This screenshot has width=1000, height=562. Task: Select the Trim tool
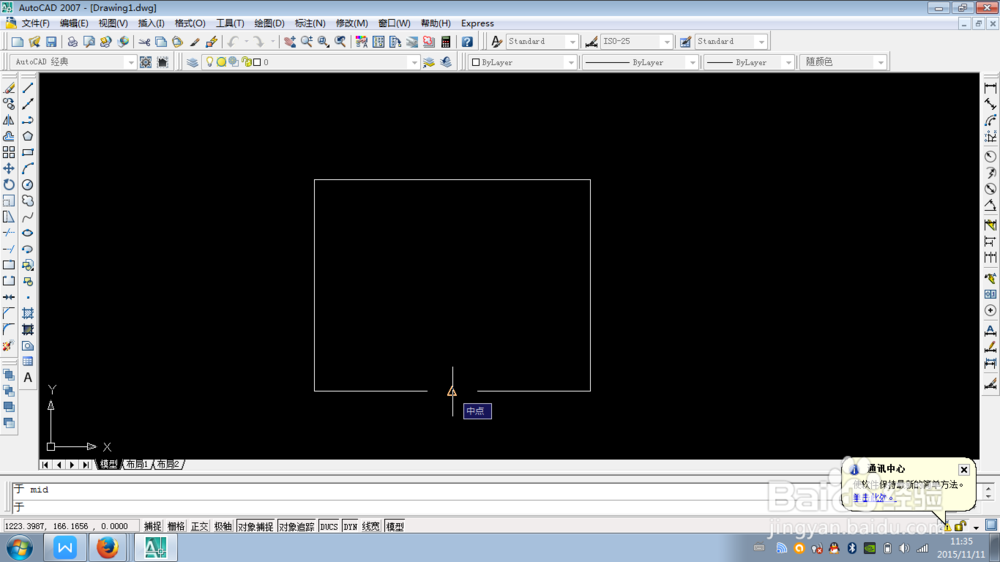tap(9, 233)
